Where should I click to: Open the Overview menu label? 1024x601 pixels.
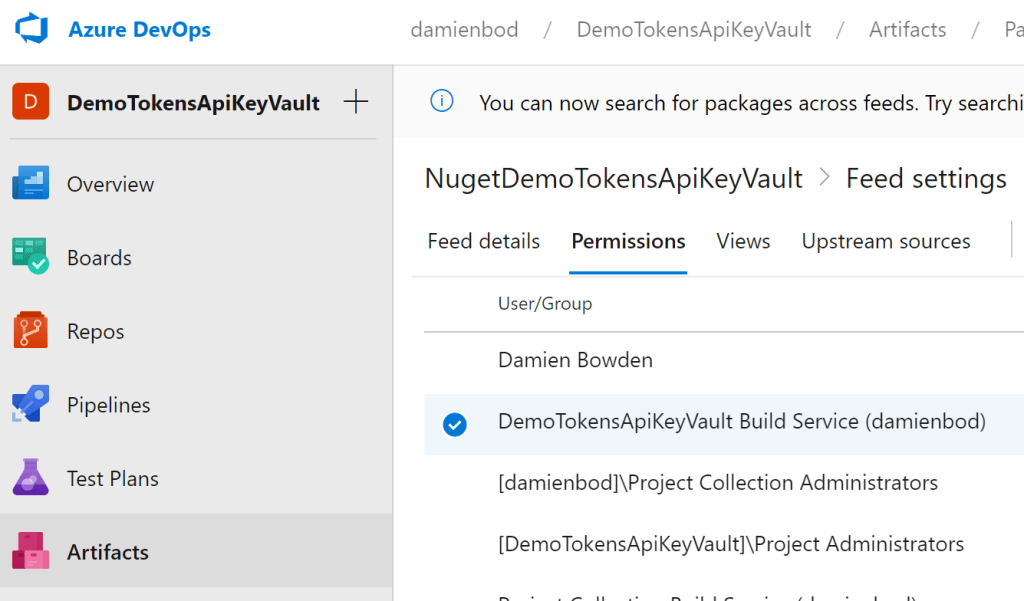[x=110, y=185]
